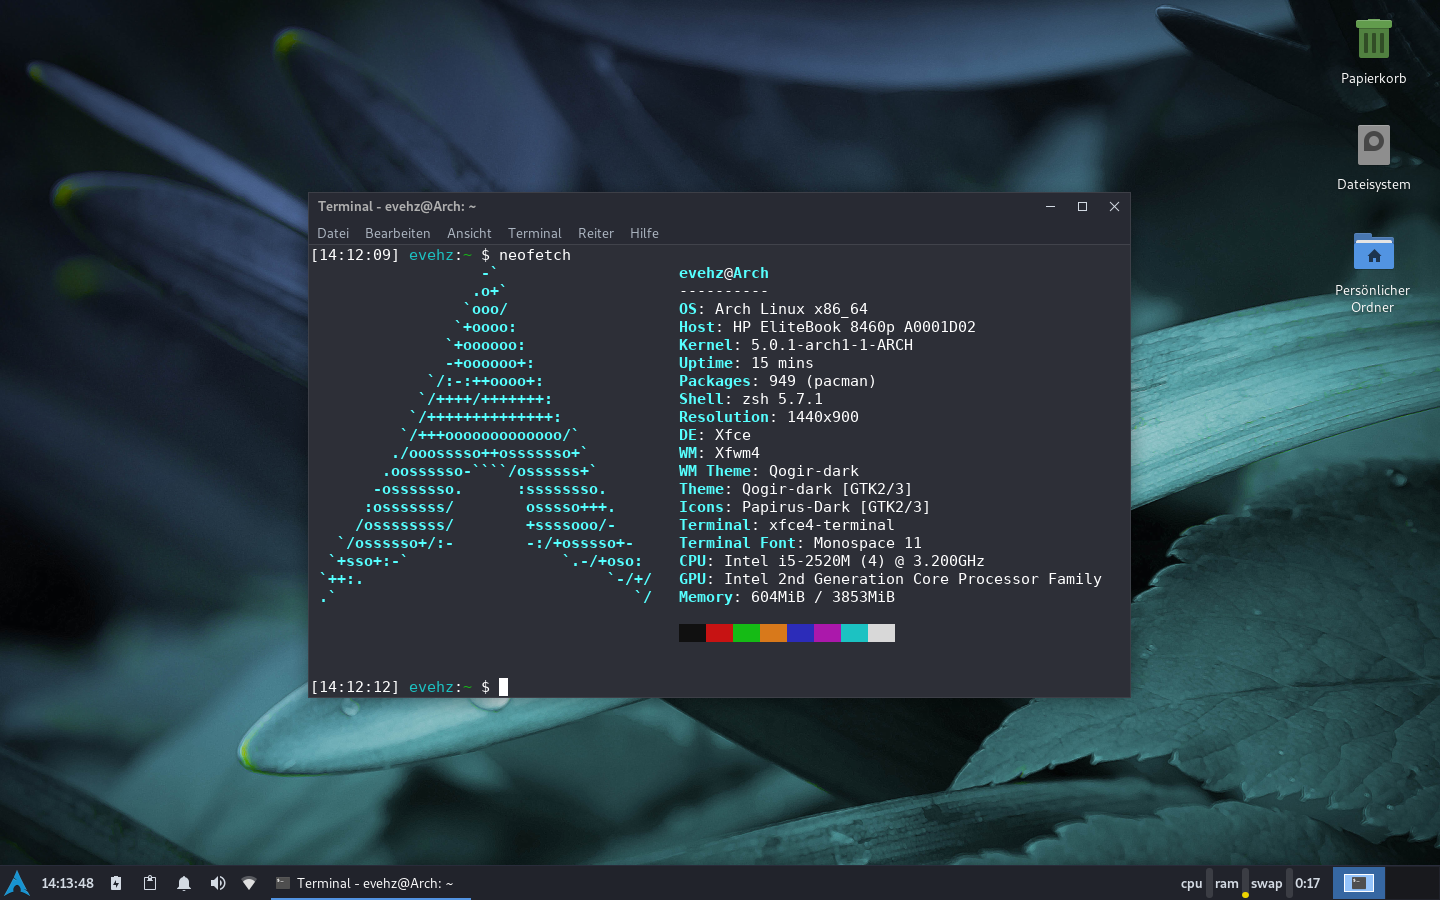Click the workspace switcher thumbnail

coord(1358,883)
